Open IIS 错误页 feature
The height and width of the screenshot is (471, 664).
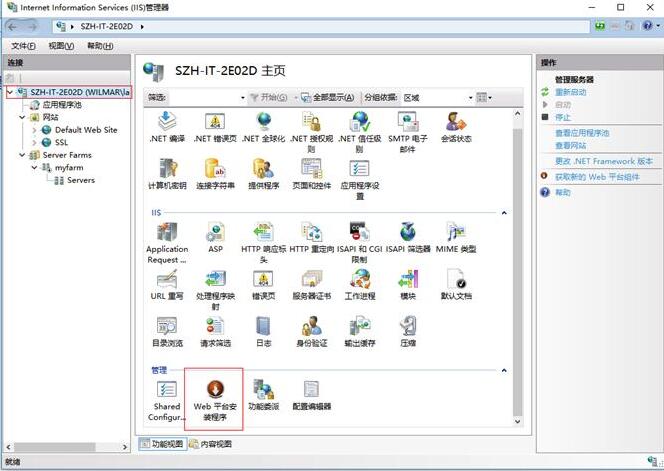point(263,285)
